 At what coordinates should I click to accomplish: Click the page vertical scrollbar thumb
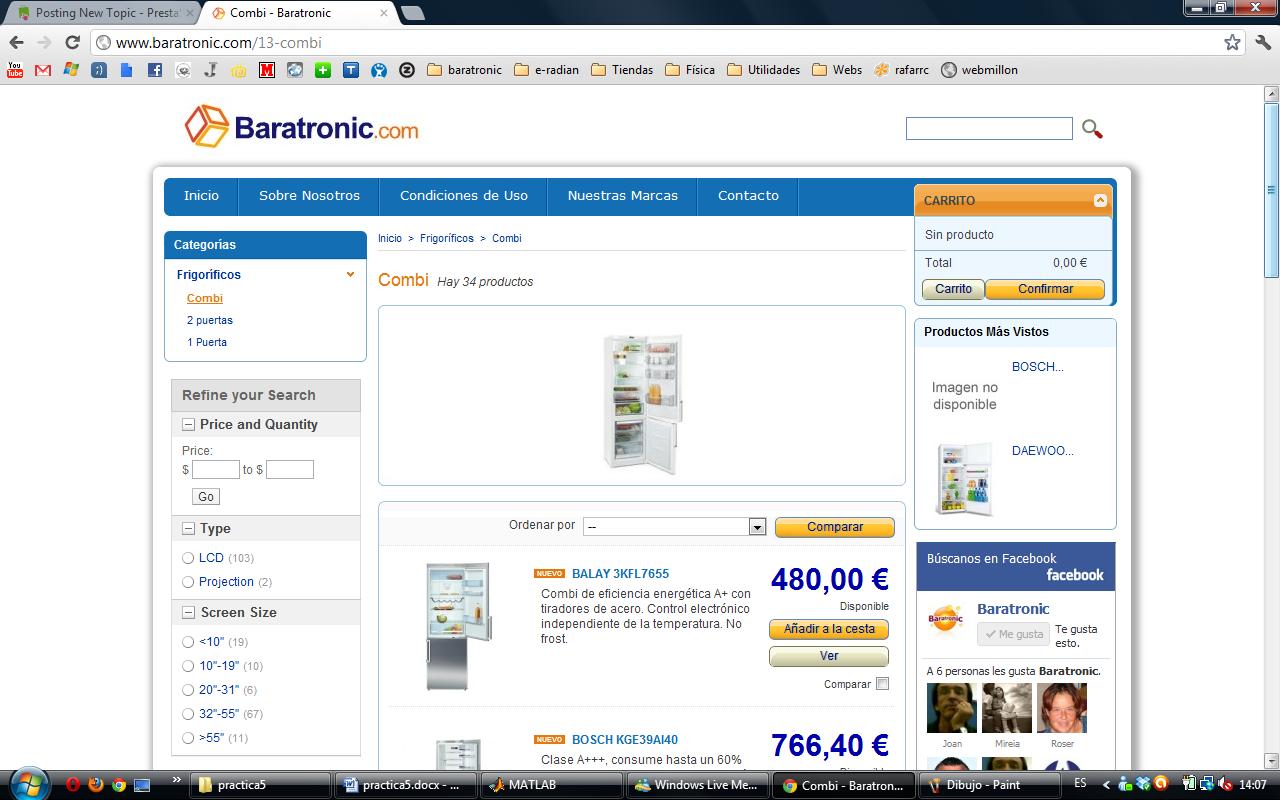(1272, 190)
